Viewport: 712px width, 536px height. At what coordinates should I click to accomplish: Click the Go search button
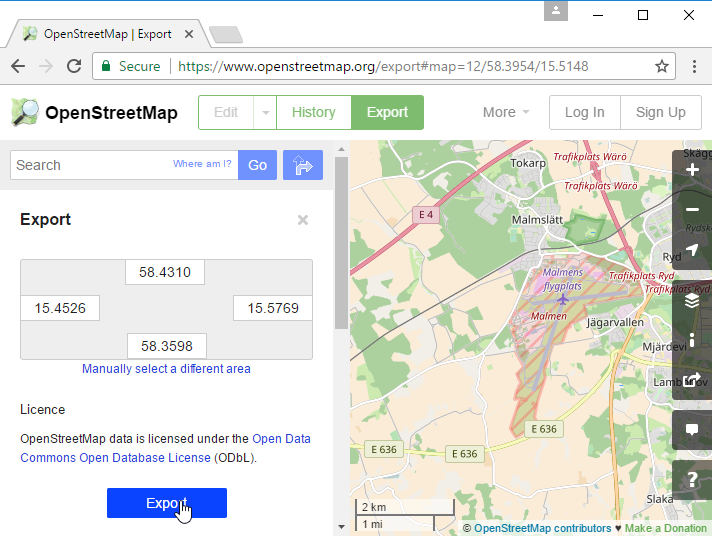pos(257,165)
